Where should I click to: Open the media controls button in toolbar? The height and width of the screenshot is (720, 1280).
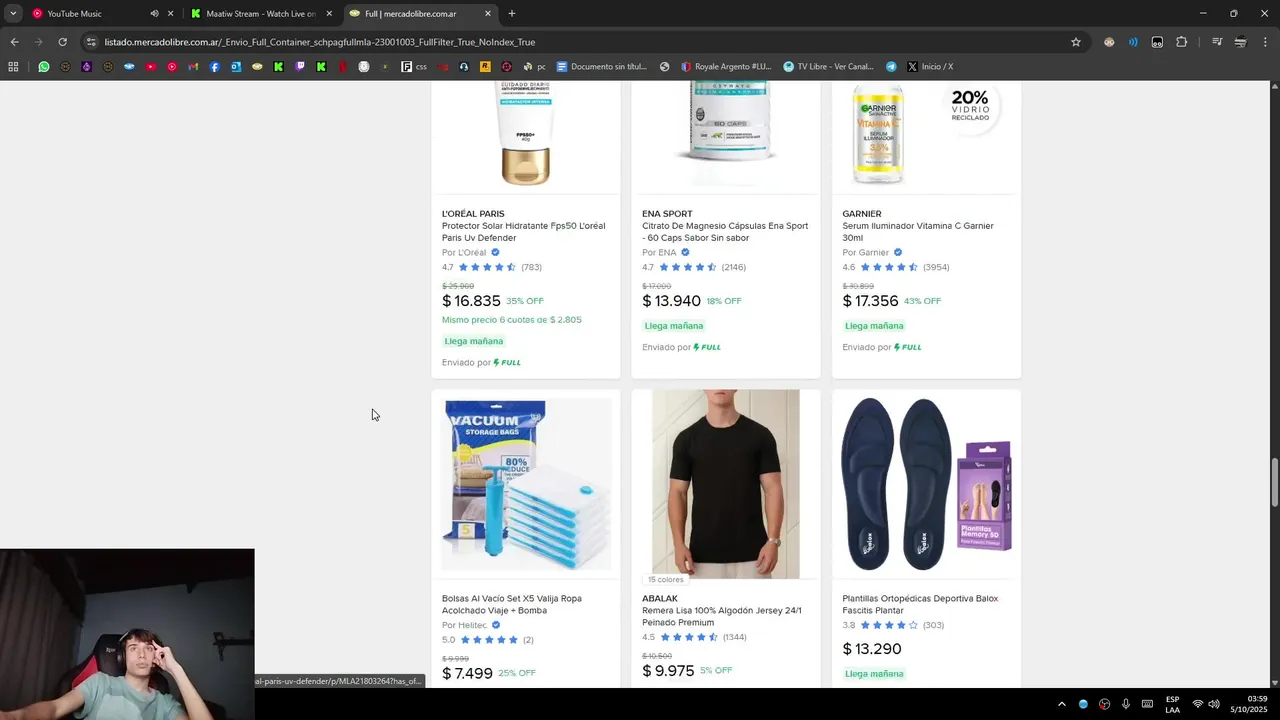pyautogui.click(x=1217, y=42)
